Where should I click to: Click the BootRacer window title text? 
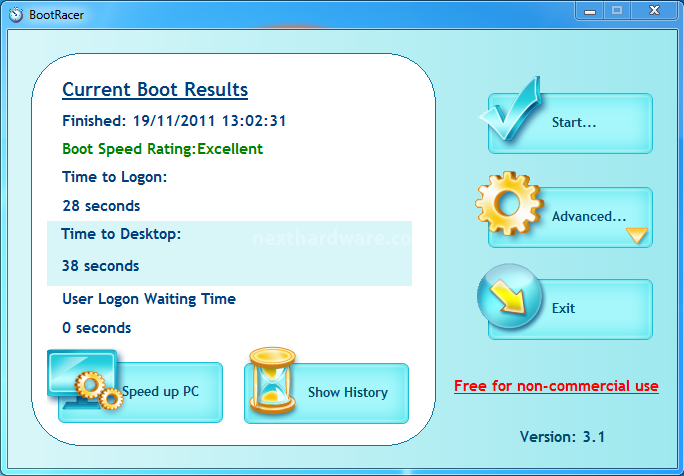(x=56, y=14)
